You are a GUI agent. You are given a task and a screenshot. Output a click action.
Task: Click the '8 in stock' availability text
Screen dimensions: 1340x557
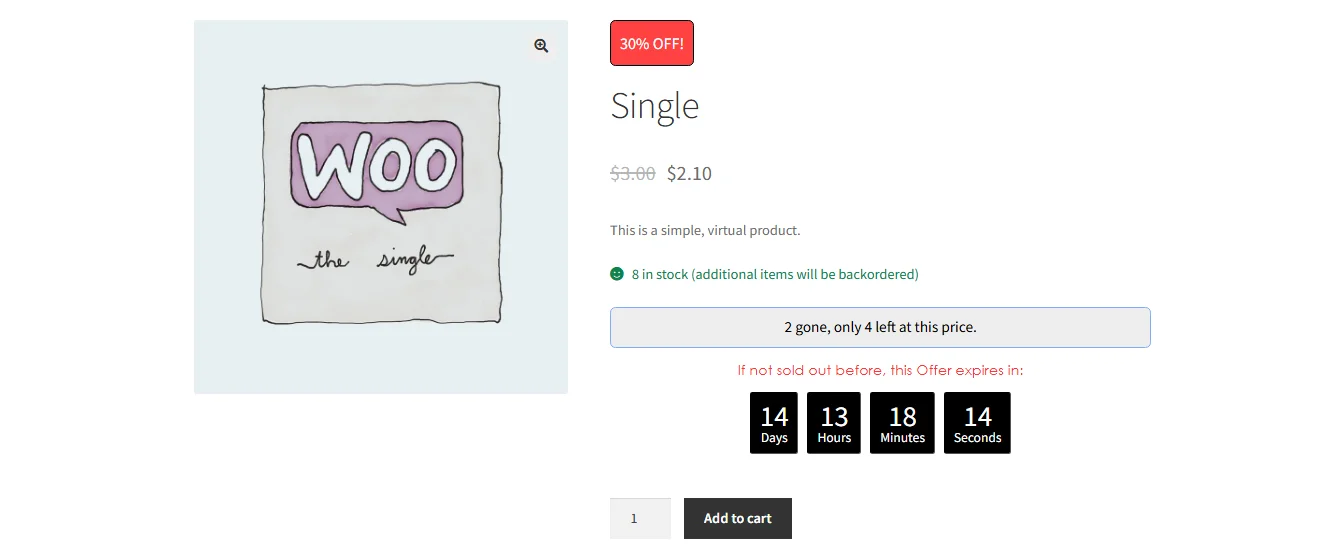coord(659,274)
